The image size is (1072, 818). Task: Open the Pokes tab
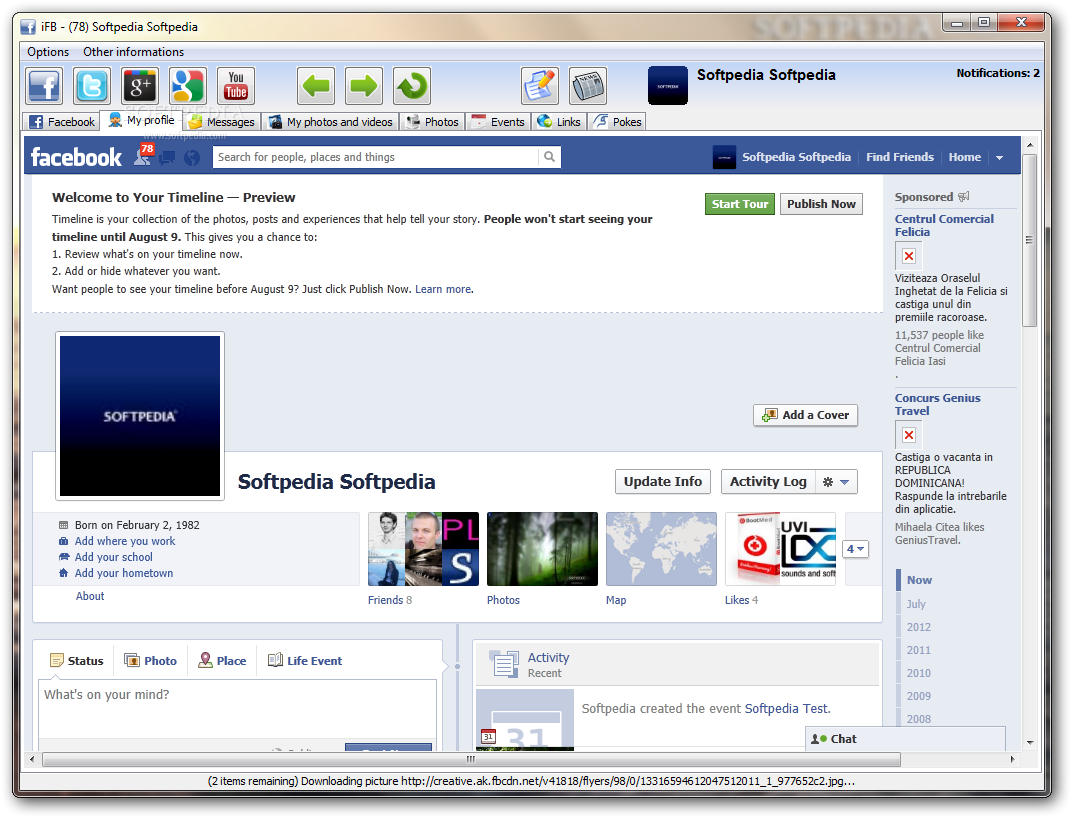tap(617, 122)
